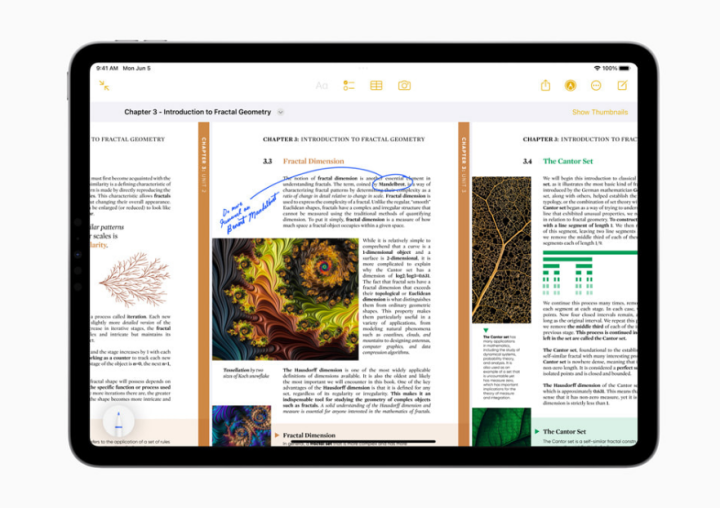Tap the large colorful fractal image
This screenshot has height=508, width=720.
(x=285, y=299)
